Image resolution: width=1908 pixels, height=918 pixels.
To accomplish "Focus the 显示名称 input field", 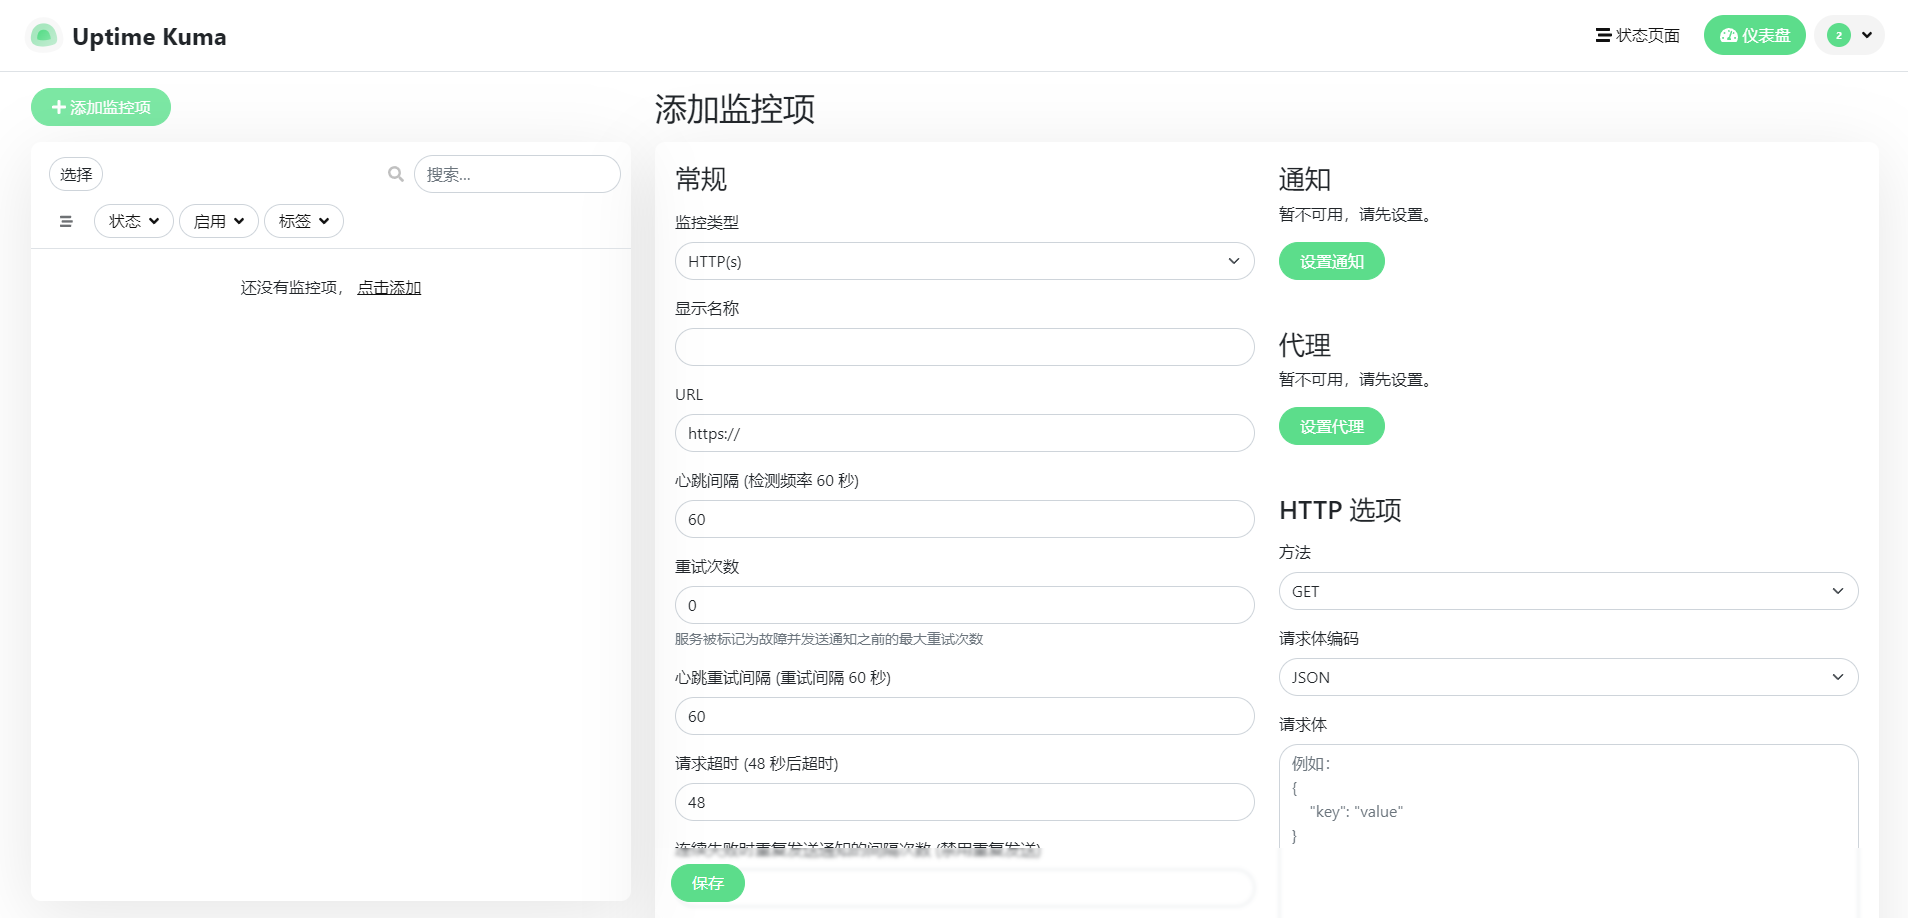I will (965, 347).
